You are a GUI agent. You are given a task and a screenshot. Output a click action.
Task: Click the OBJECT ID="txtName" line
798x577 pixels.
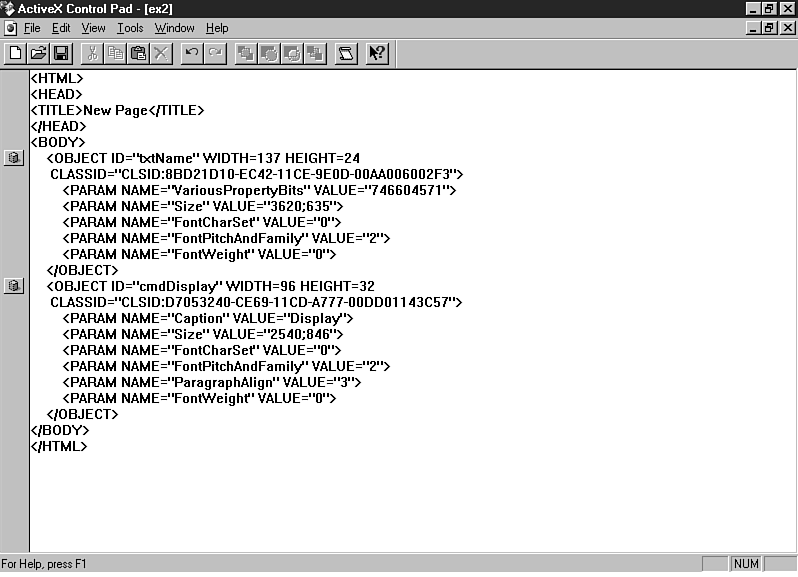(203, 158)
